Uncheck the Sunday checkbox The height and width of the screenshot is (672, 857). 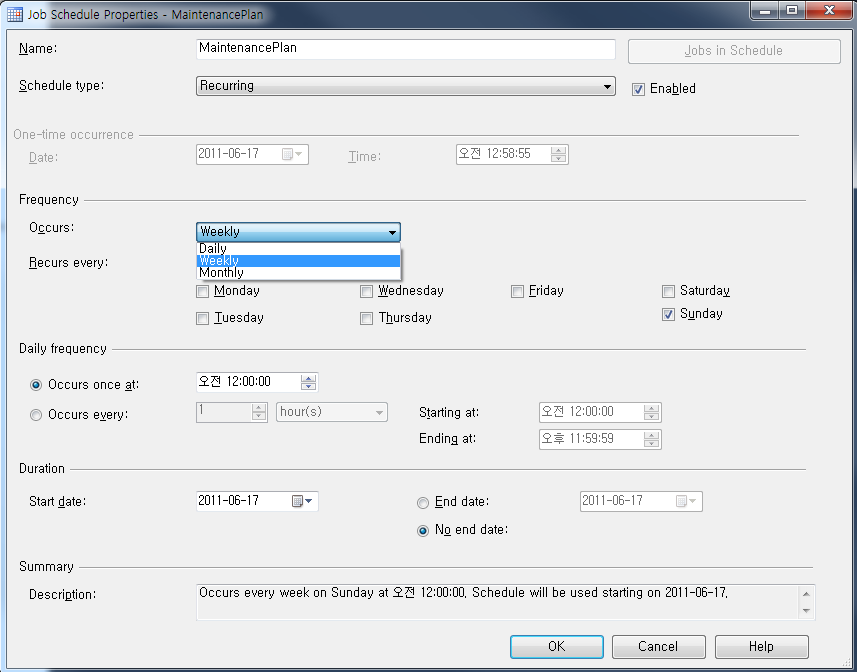pyautogui.click(x=668, y=314)
